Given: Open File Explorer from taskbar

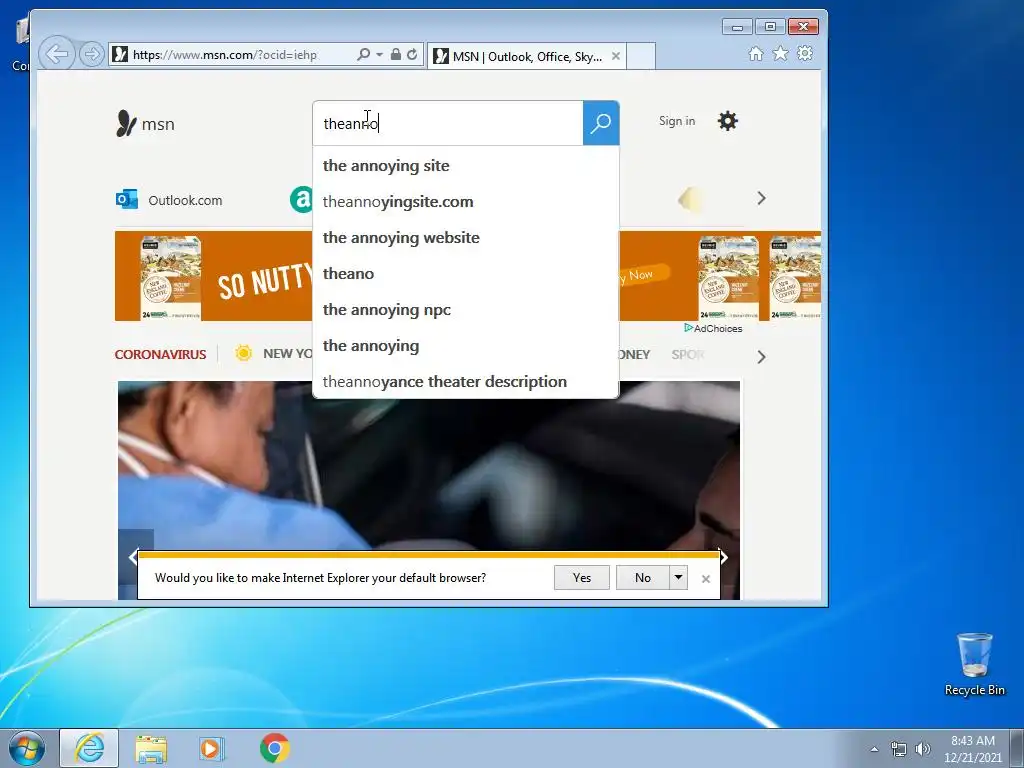Looking at the screenshot, I should tap(151, 748).
